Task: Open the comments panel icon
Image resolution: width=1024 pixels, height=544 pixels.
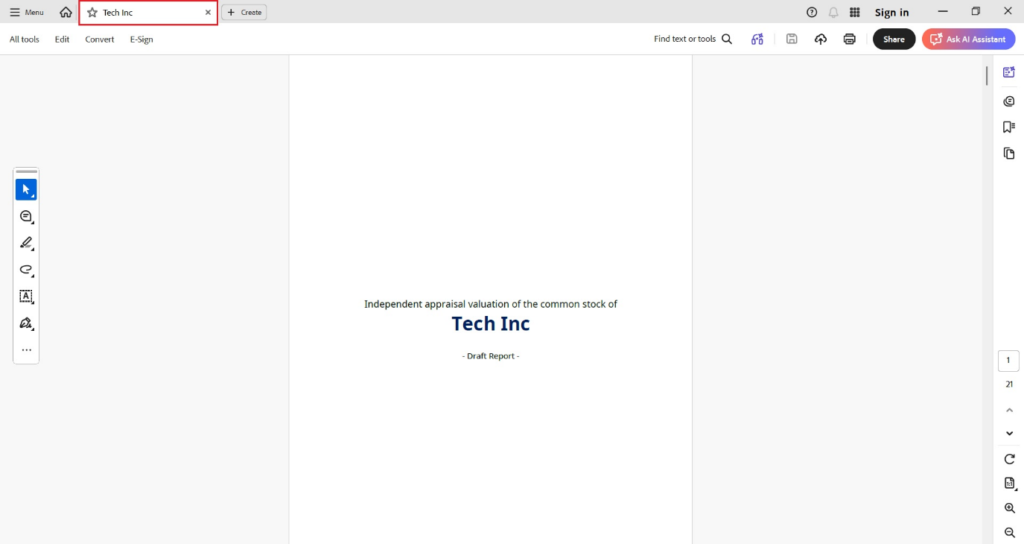Action: point(1008,101)
